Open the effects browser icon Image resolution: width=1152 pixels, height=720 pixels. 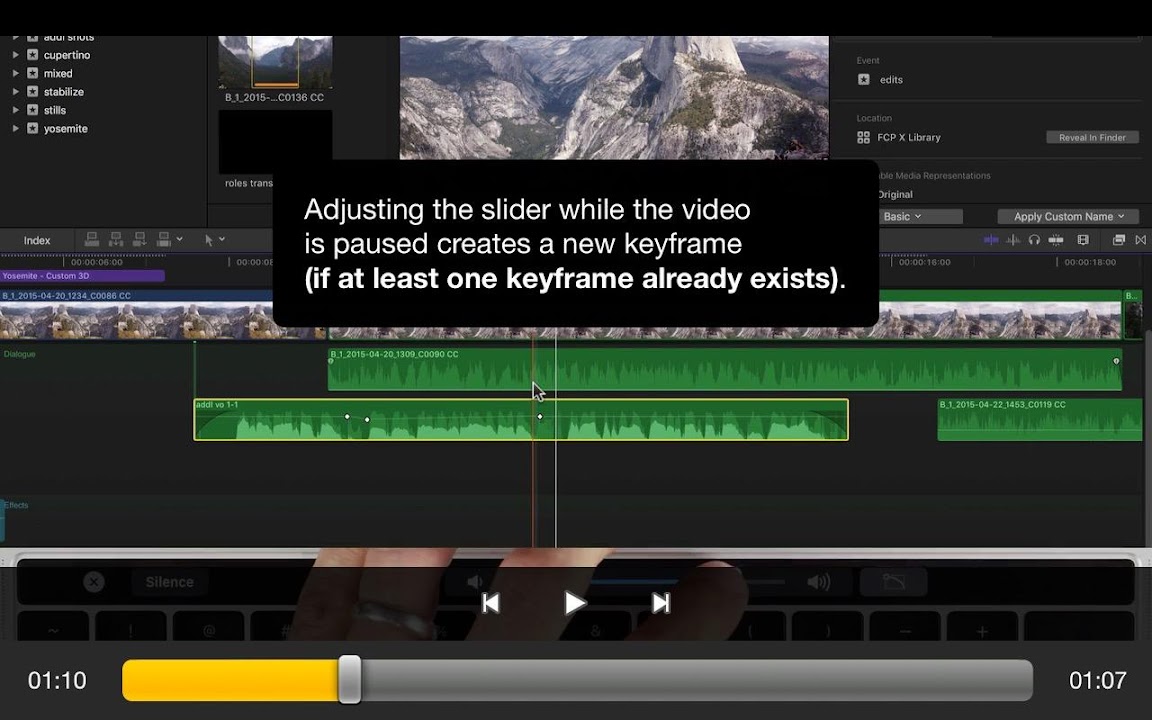point(1118,240)
